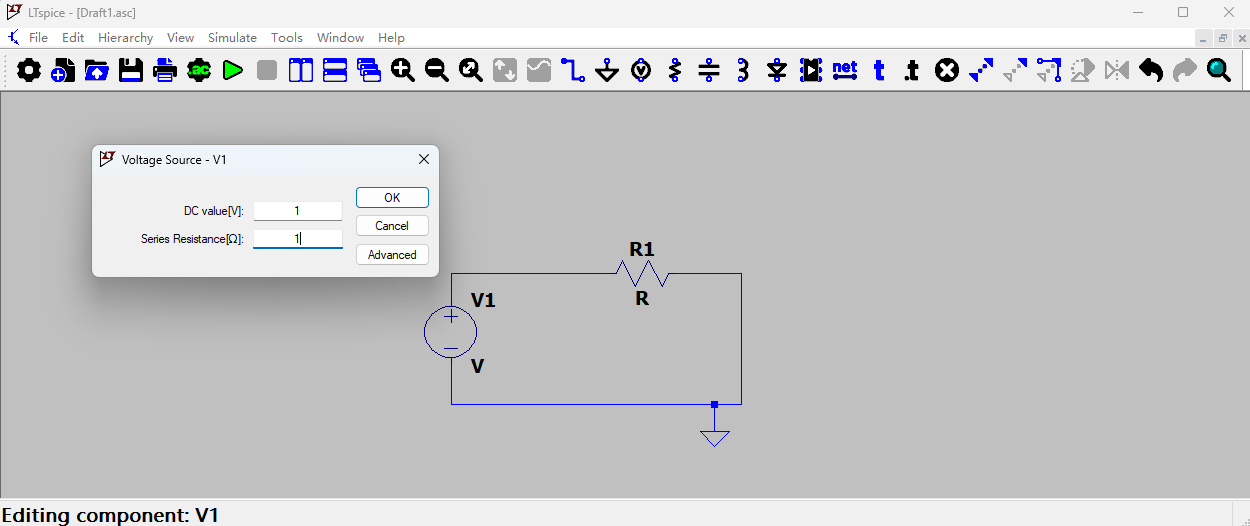Open Advanced voltage source options
Screen dimensions: 1250x526
pyautogui.click(x=392, y=255)
